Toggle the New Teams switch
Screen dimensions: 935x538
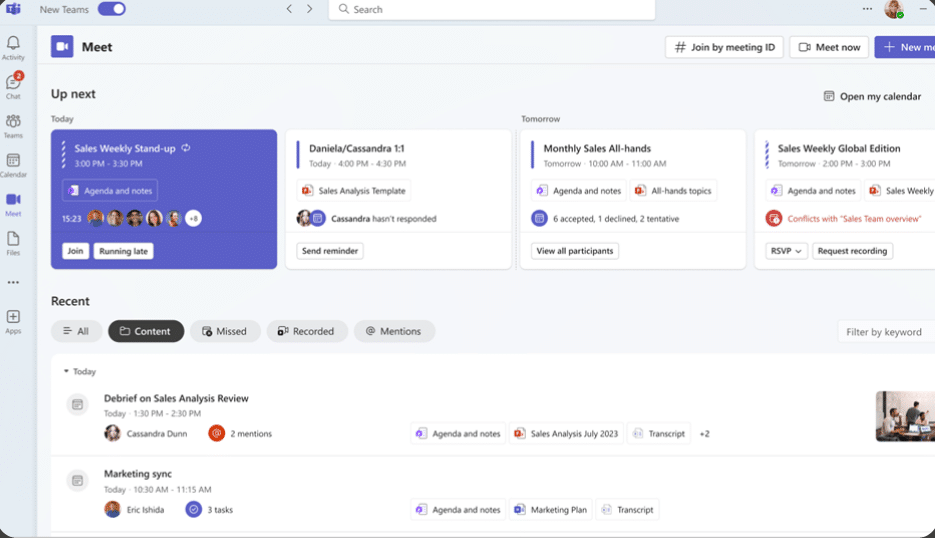click(x=112, y=9)
